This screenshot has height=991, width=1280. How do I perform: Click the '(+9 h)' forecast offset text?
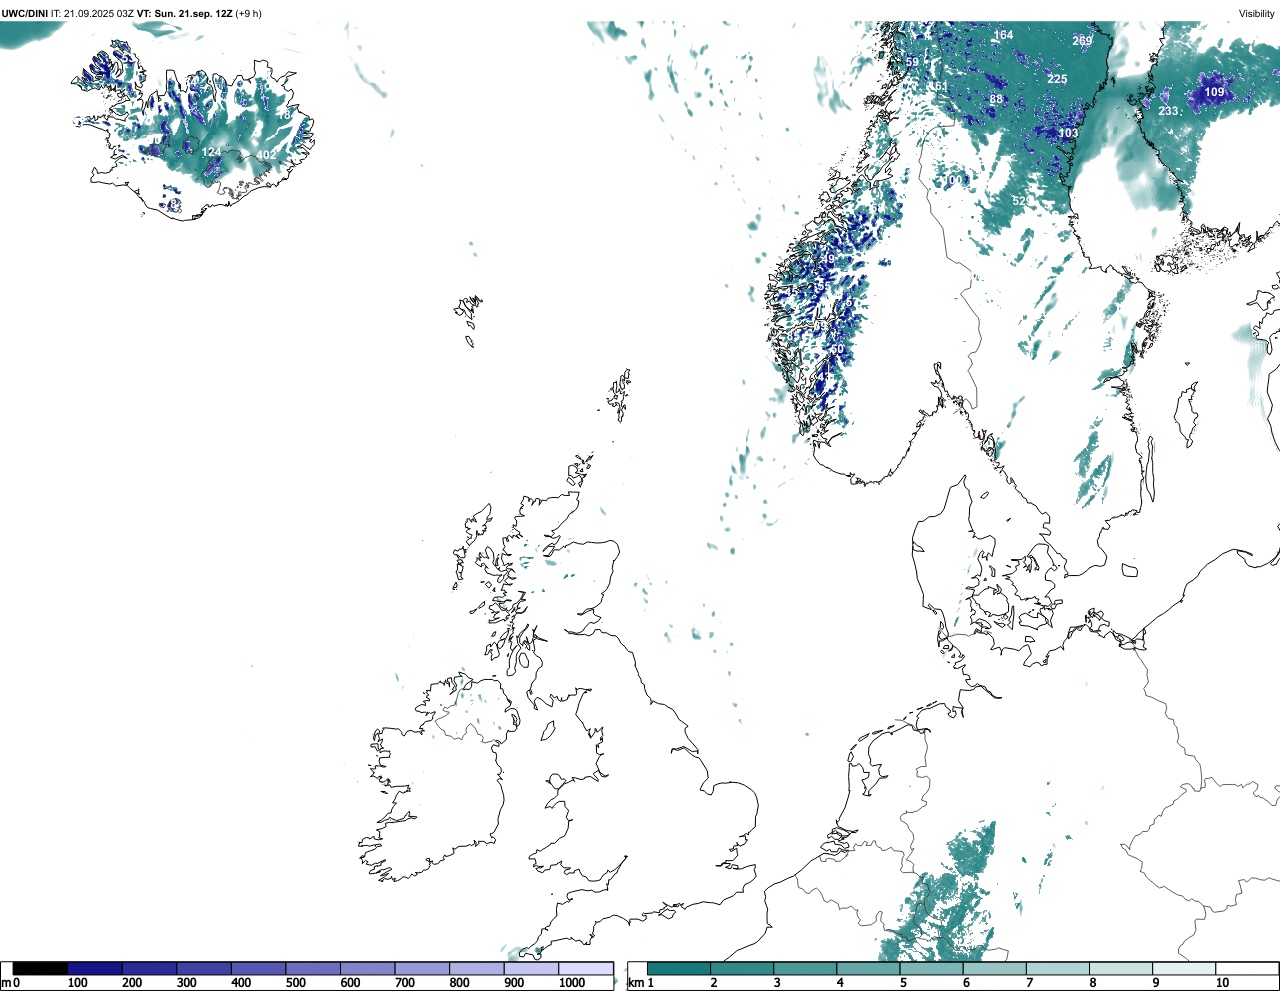coord(249,13)
